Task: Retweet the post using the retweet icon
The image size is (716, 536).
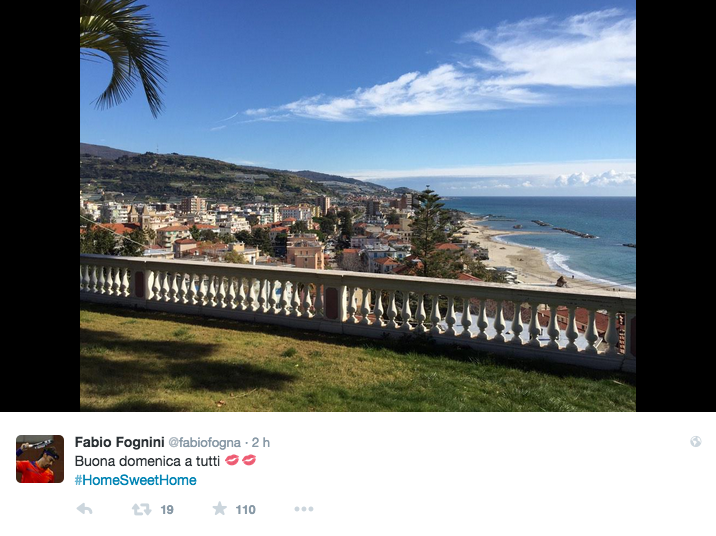Action: point(142,509)
